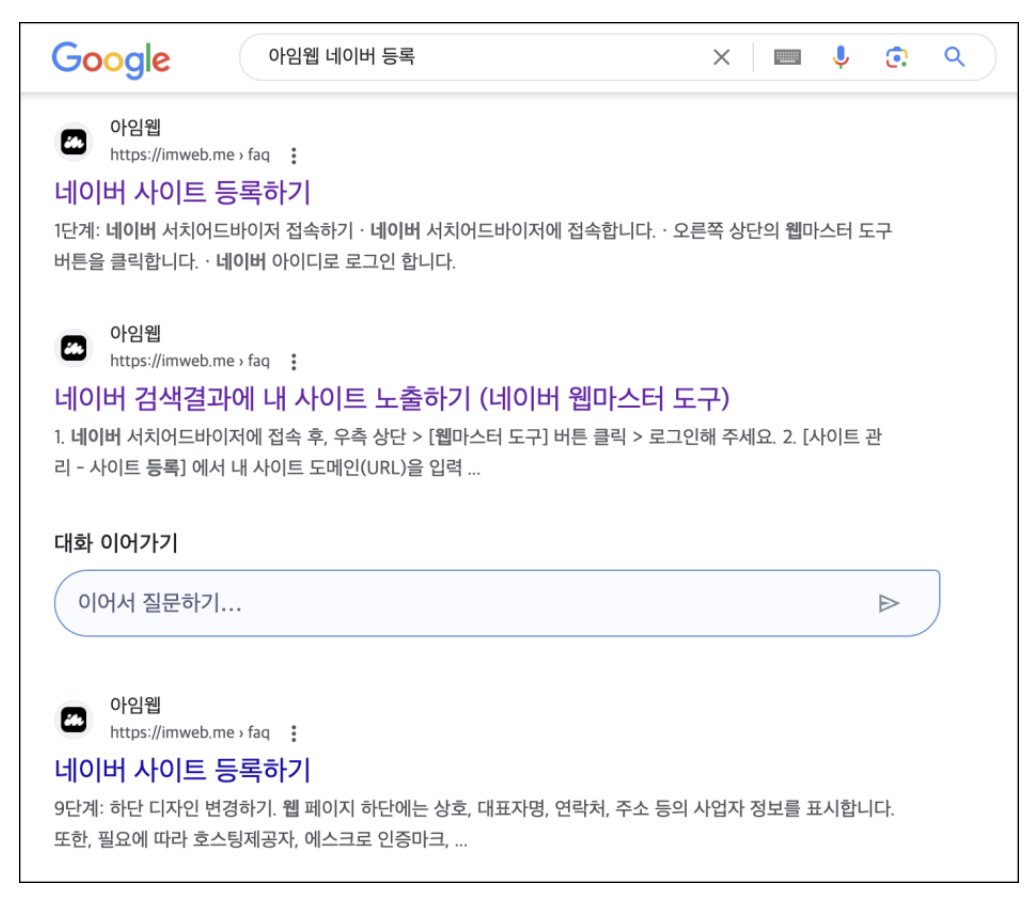This screenshot has height=904, width=1034.
Task: Open the Google logo homepage link
Action: tap(111, 59)
